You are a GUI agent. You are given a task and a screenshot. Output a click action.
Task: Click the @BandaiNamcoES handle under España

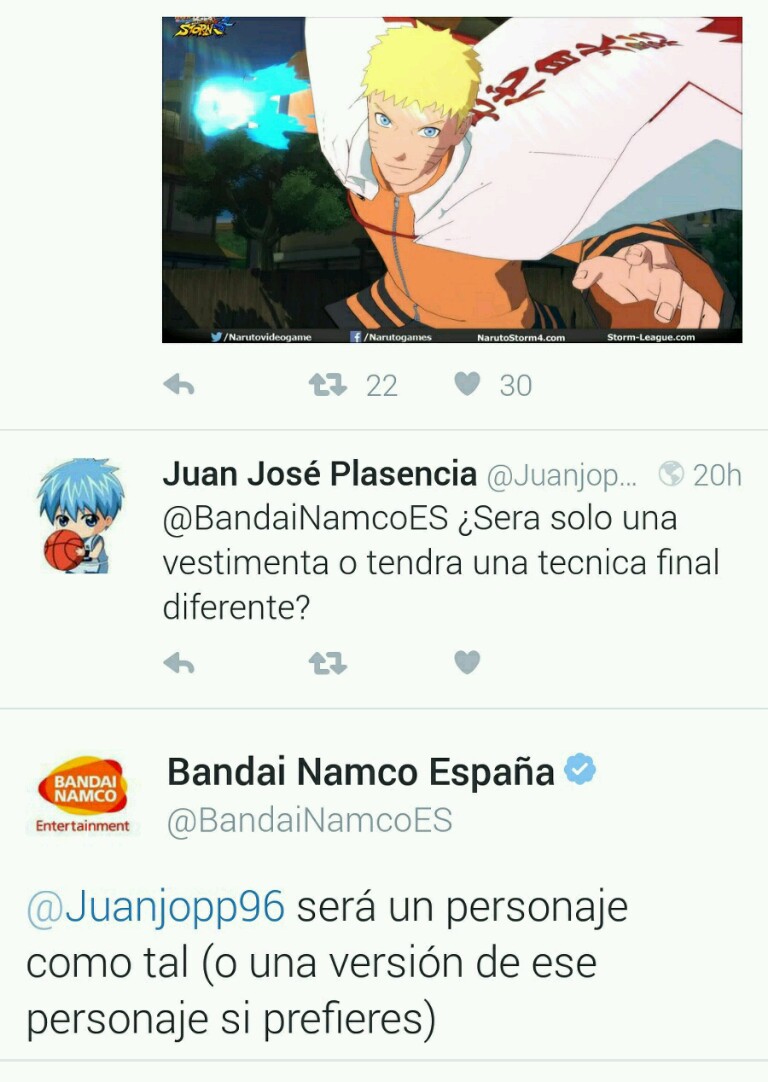(x=310, y=820)
